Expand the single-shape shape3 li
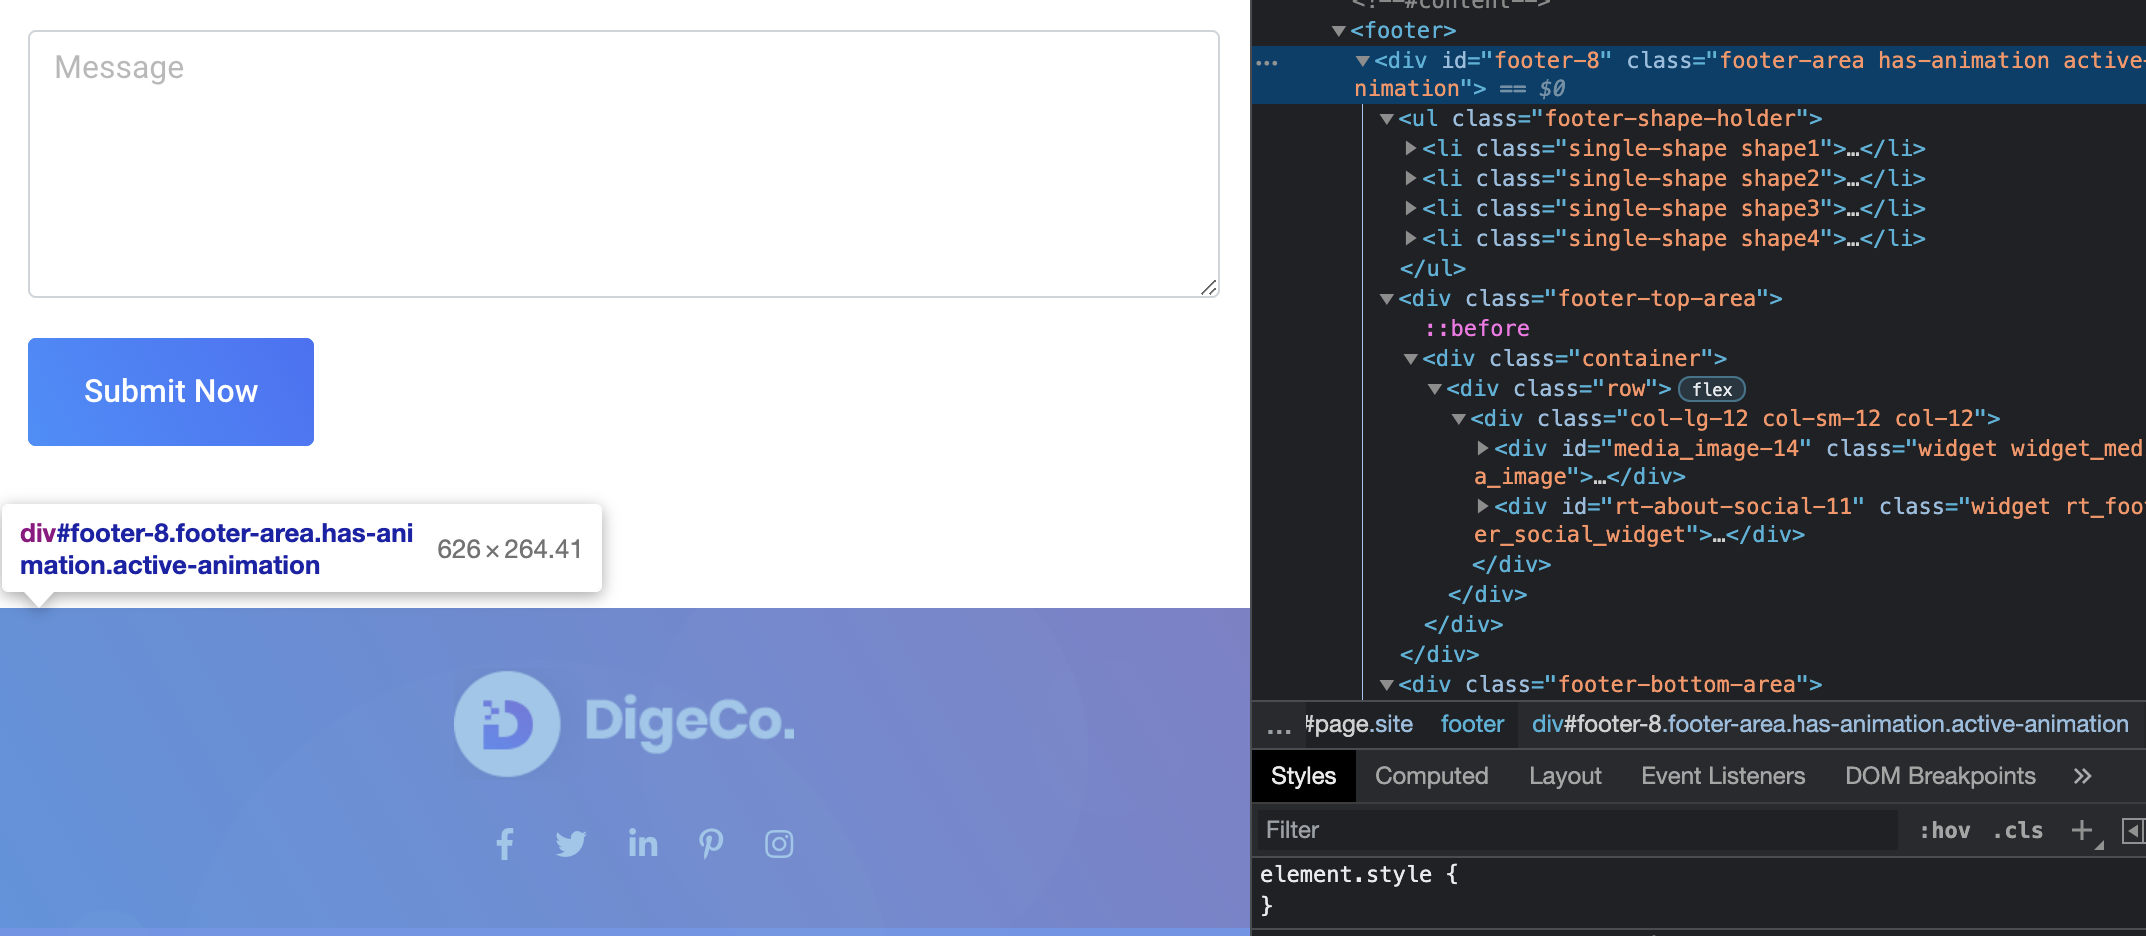The image size is (2146, 936). pos(1411,208)
